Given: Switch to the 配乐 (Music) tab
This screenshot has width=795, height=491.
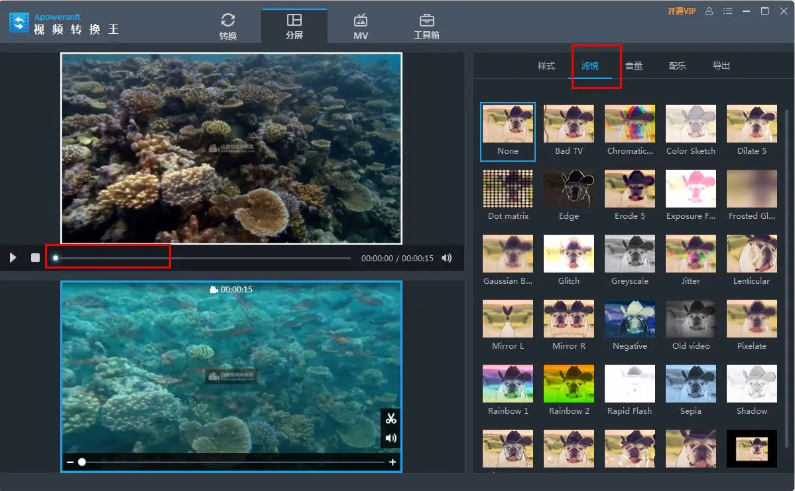Looking at the screenshot, I should (677, 66).
